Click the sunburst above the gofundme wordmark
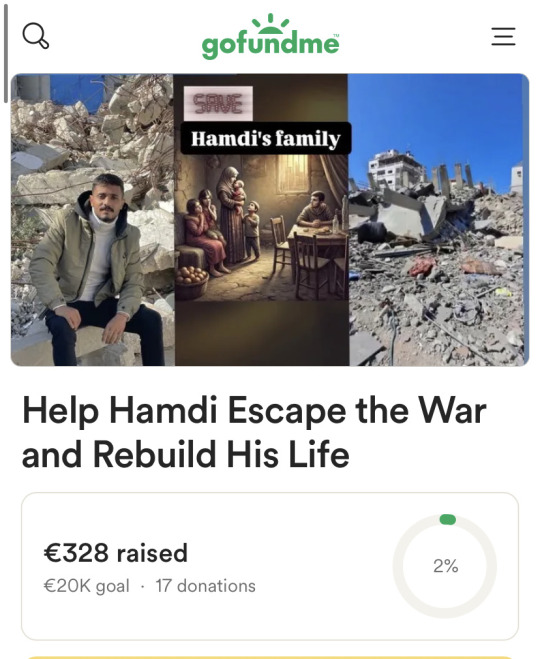Viewport: 540px width, 659px height. 270,24
